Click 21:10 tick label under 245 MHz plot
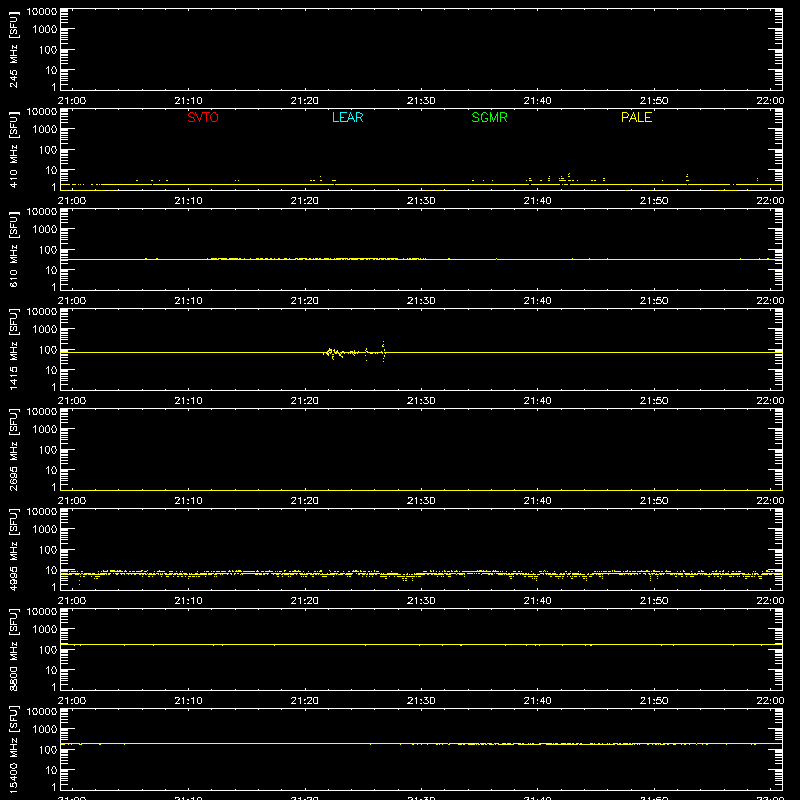This screenshot has height=800, width=800. (x=188, y=101)
